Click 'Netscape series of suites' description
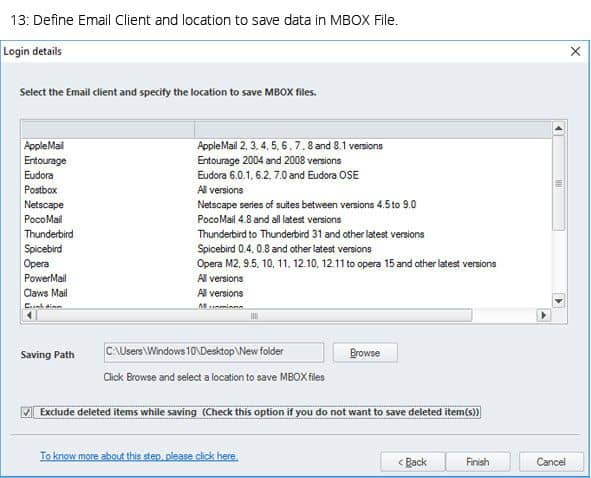591x478 pixels. tap(306, 205)
